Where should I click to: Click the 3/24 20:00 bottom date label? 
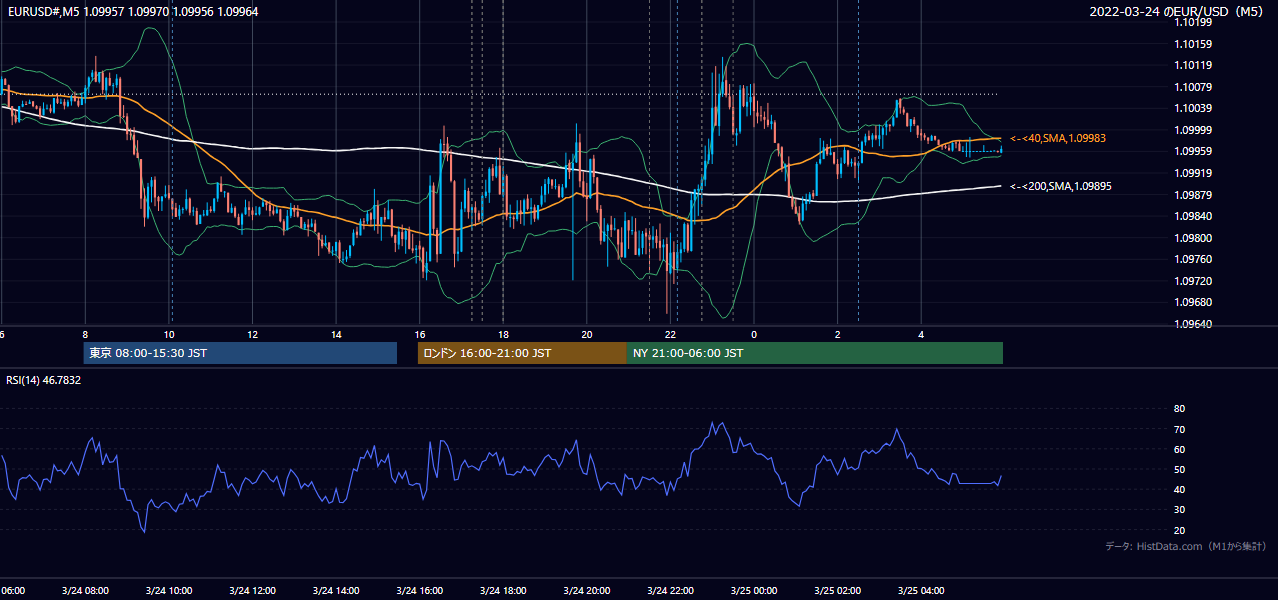point(587,591)
